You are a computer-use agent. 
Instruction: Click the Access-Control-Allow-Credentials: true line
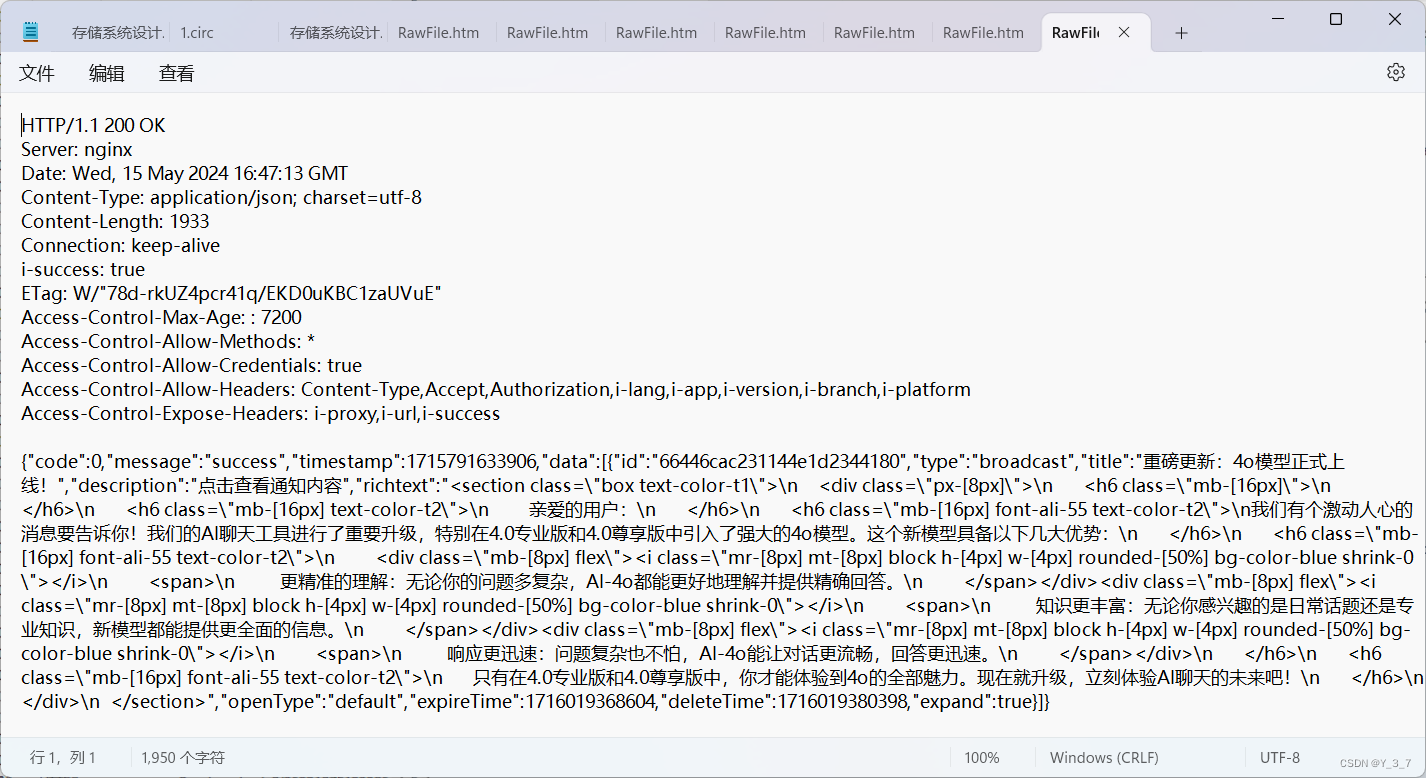point(191,365)
